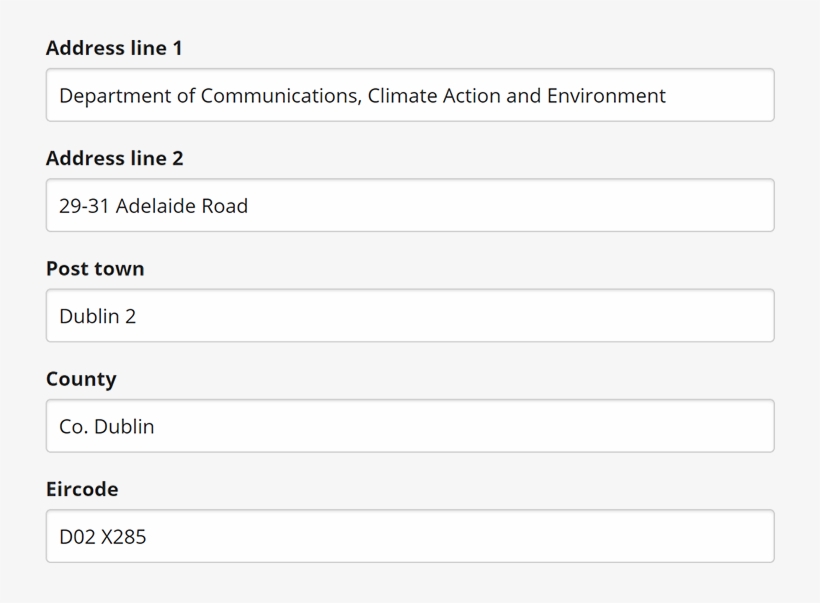Click the "Address line 2" label
The width and height of the screenshot is (820, 603).
114,158
